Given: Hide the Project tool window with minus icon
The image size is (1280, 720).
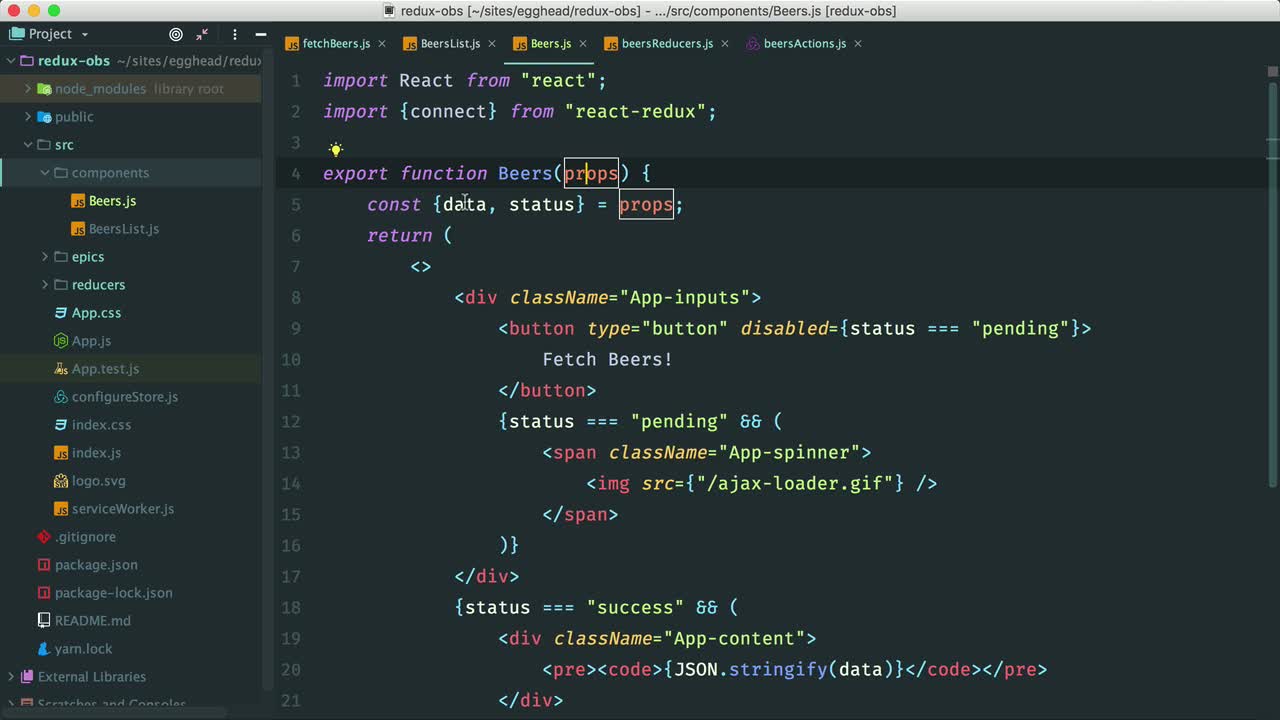Looking at the screenshot, I should 260,34.
